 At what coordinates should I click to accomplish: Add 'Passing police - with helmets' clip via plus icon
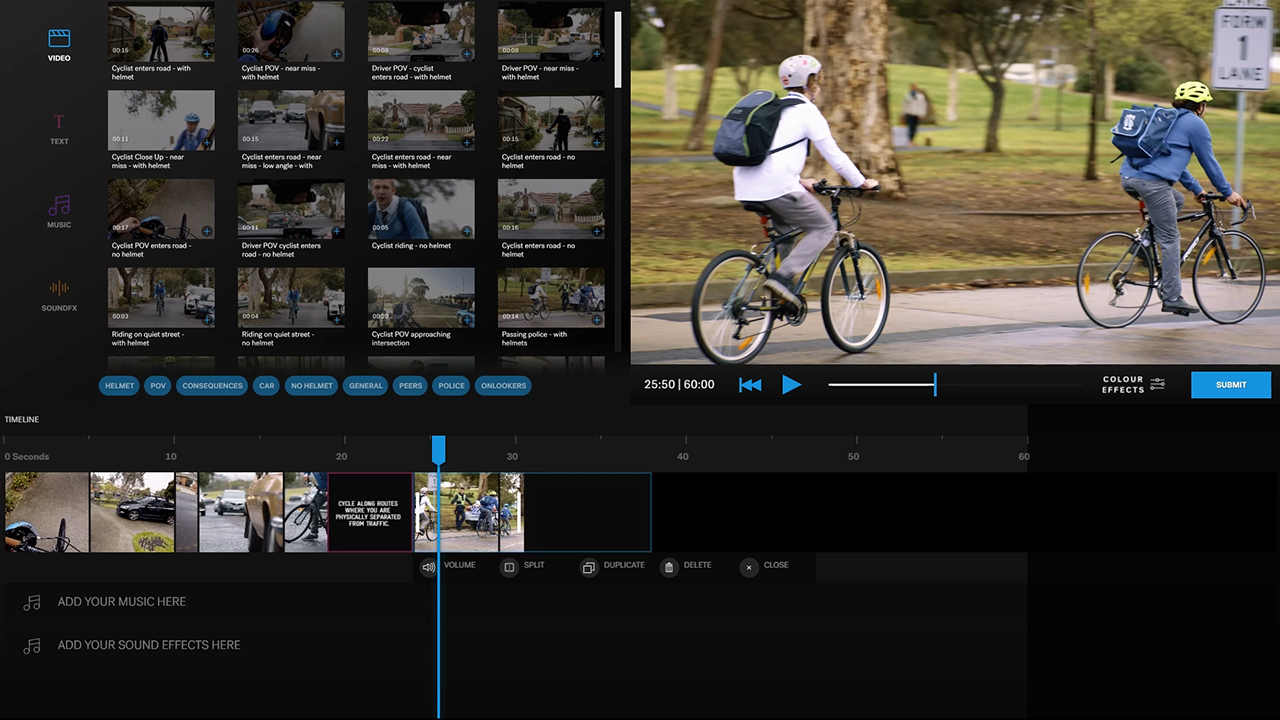(x=597, y=320)
